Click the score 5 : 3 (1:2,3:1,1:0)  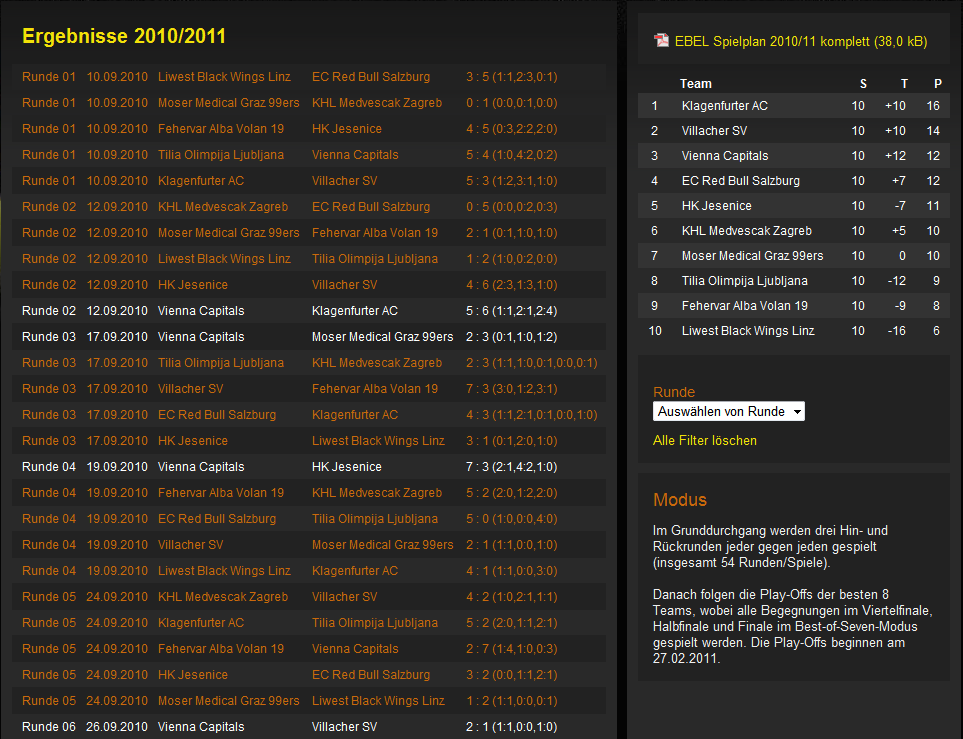(x=512, y=181)
